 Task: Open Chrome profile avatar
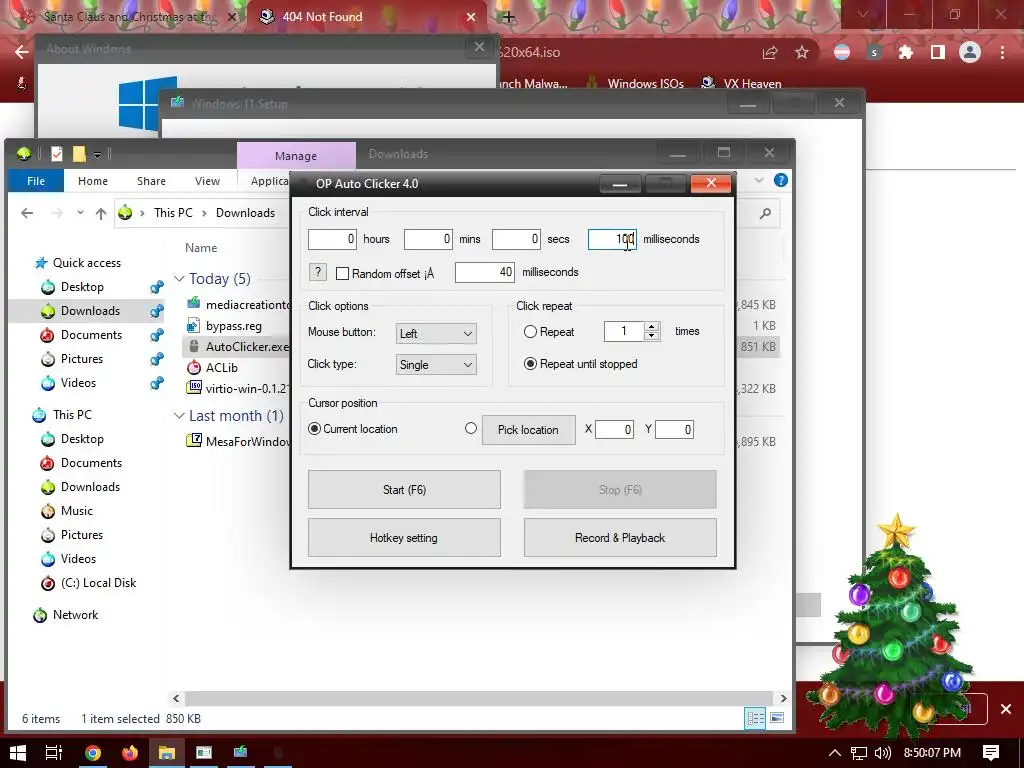pos(970,52)
